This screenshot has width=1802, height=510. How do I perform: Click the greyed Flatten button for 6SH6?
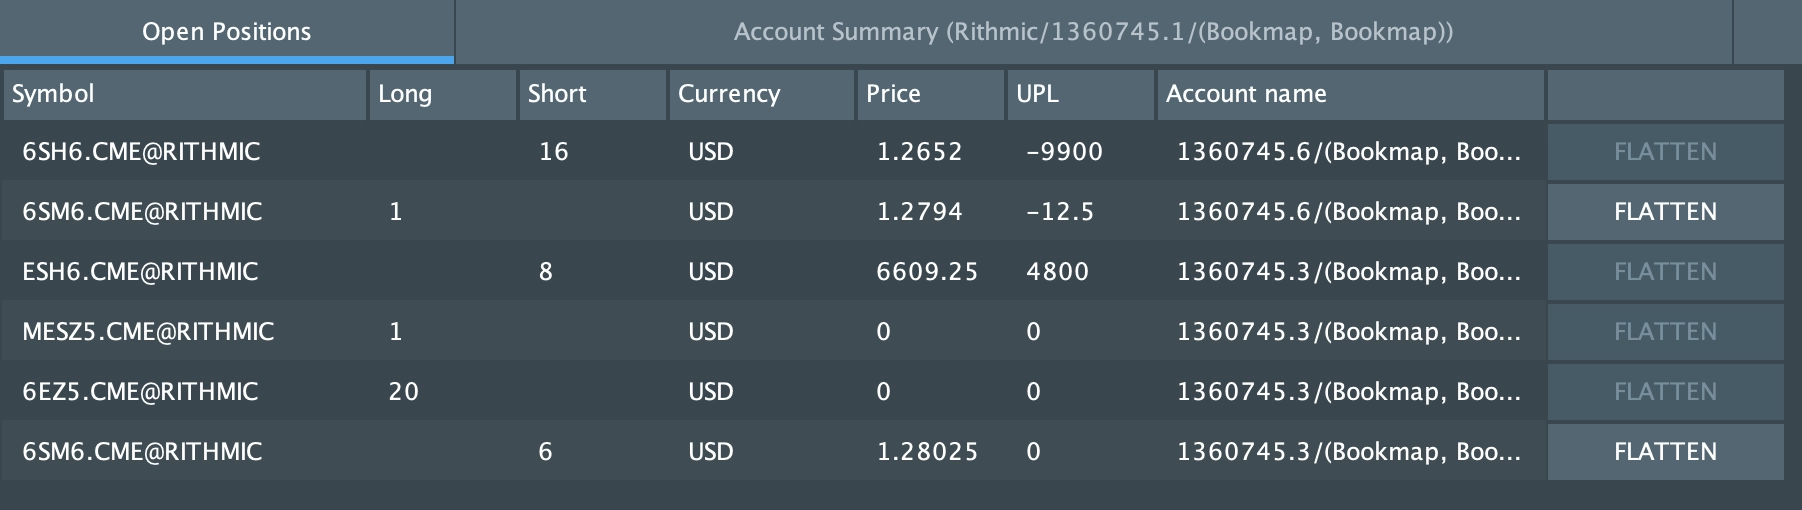(1665, 152)
